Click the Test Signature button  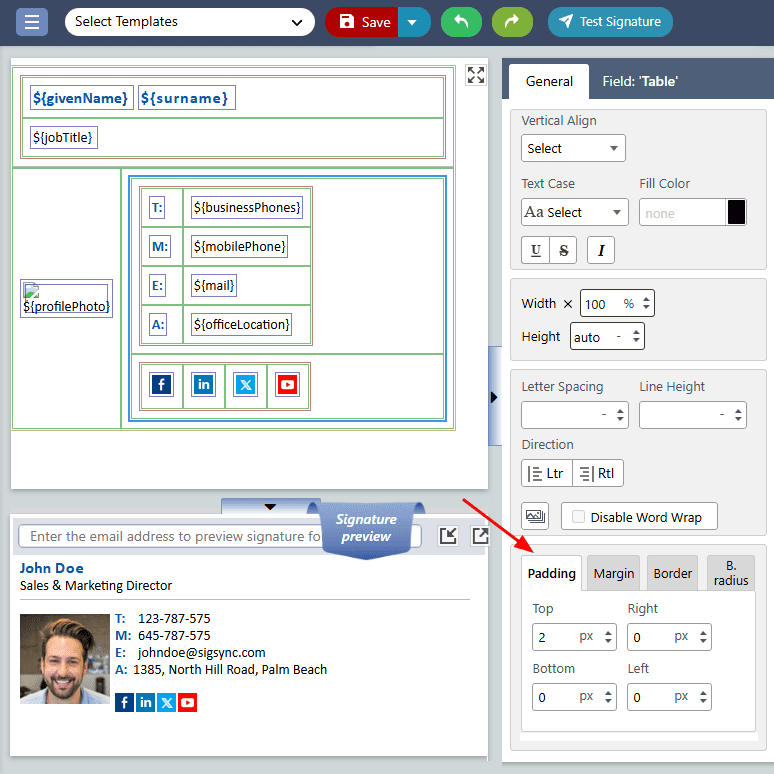tap(610, 21)
